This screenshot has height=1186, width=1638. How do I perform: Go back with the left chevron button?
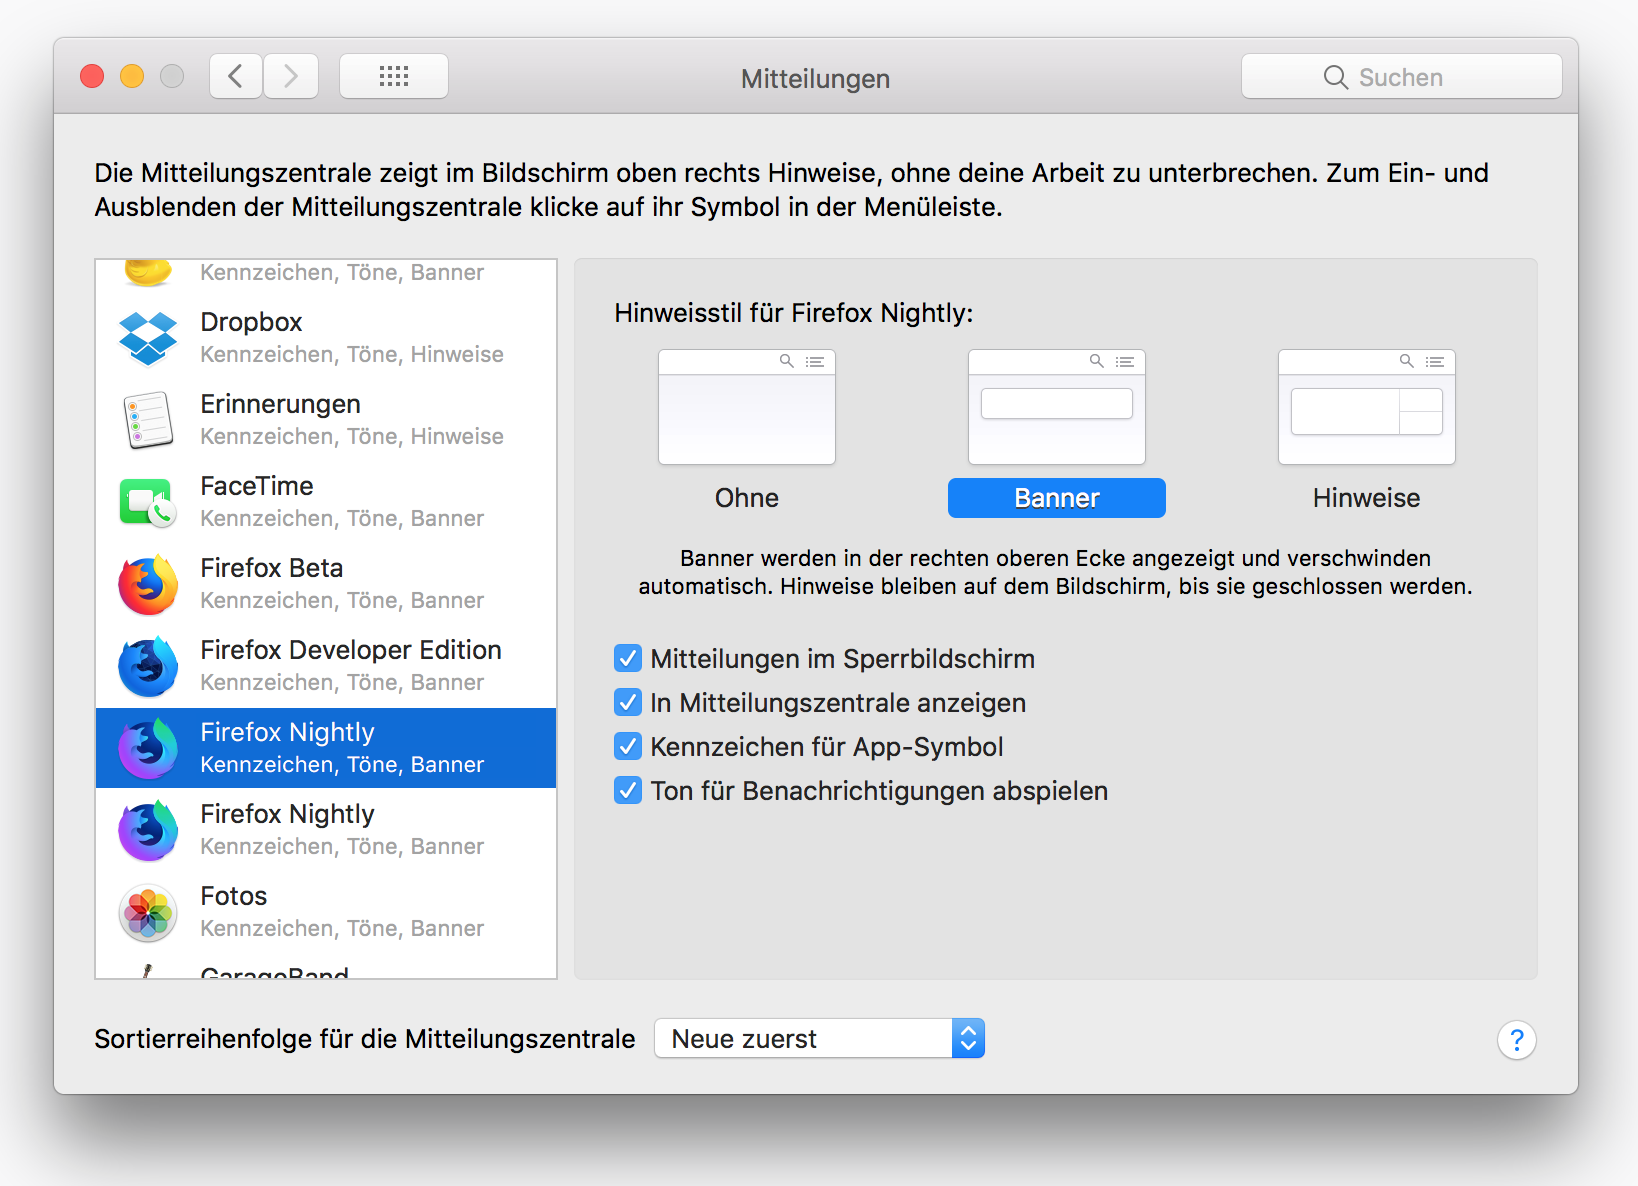(x=236, y=76)
